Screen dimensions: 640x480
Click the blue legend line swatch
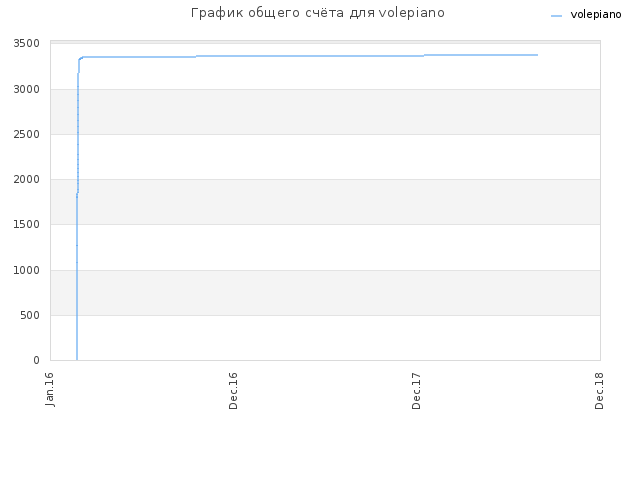pos(556,16)
